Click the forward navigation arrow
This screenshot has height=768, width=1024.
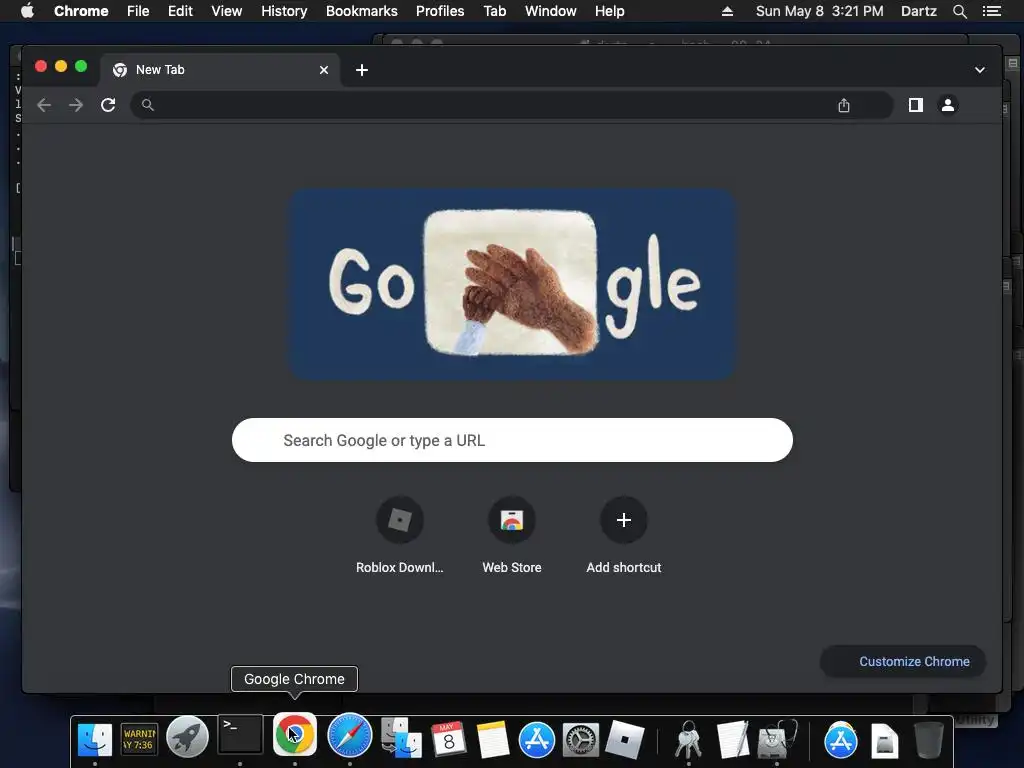pos(76,104)
